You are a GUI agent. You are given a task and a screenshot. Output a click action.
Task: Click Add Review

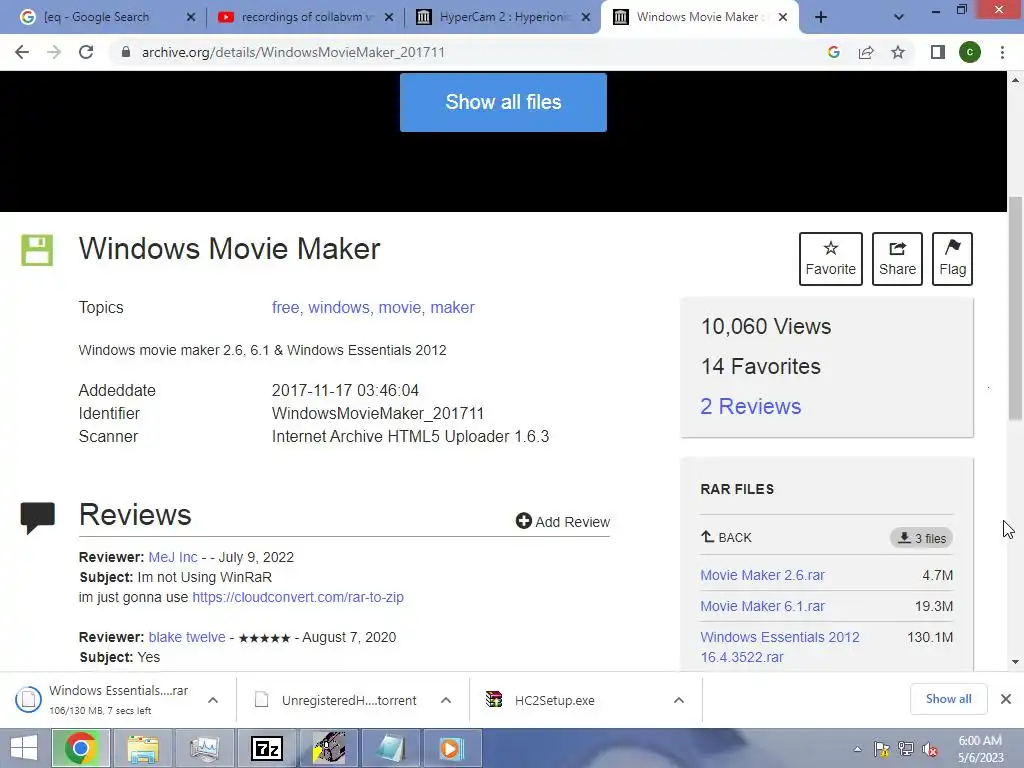[x=563, y=521]
